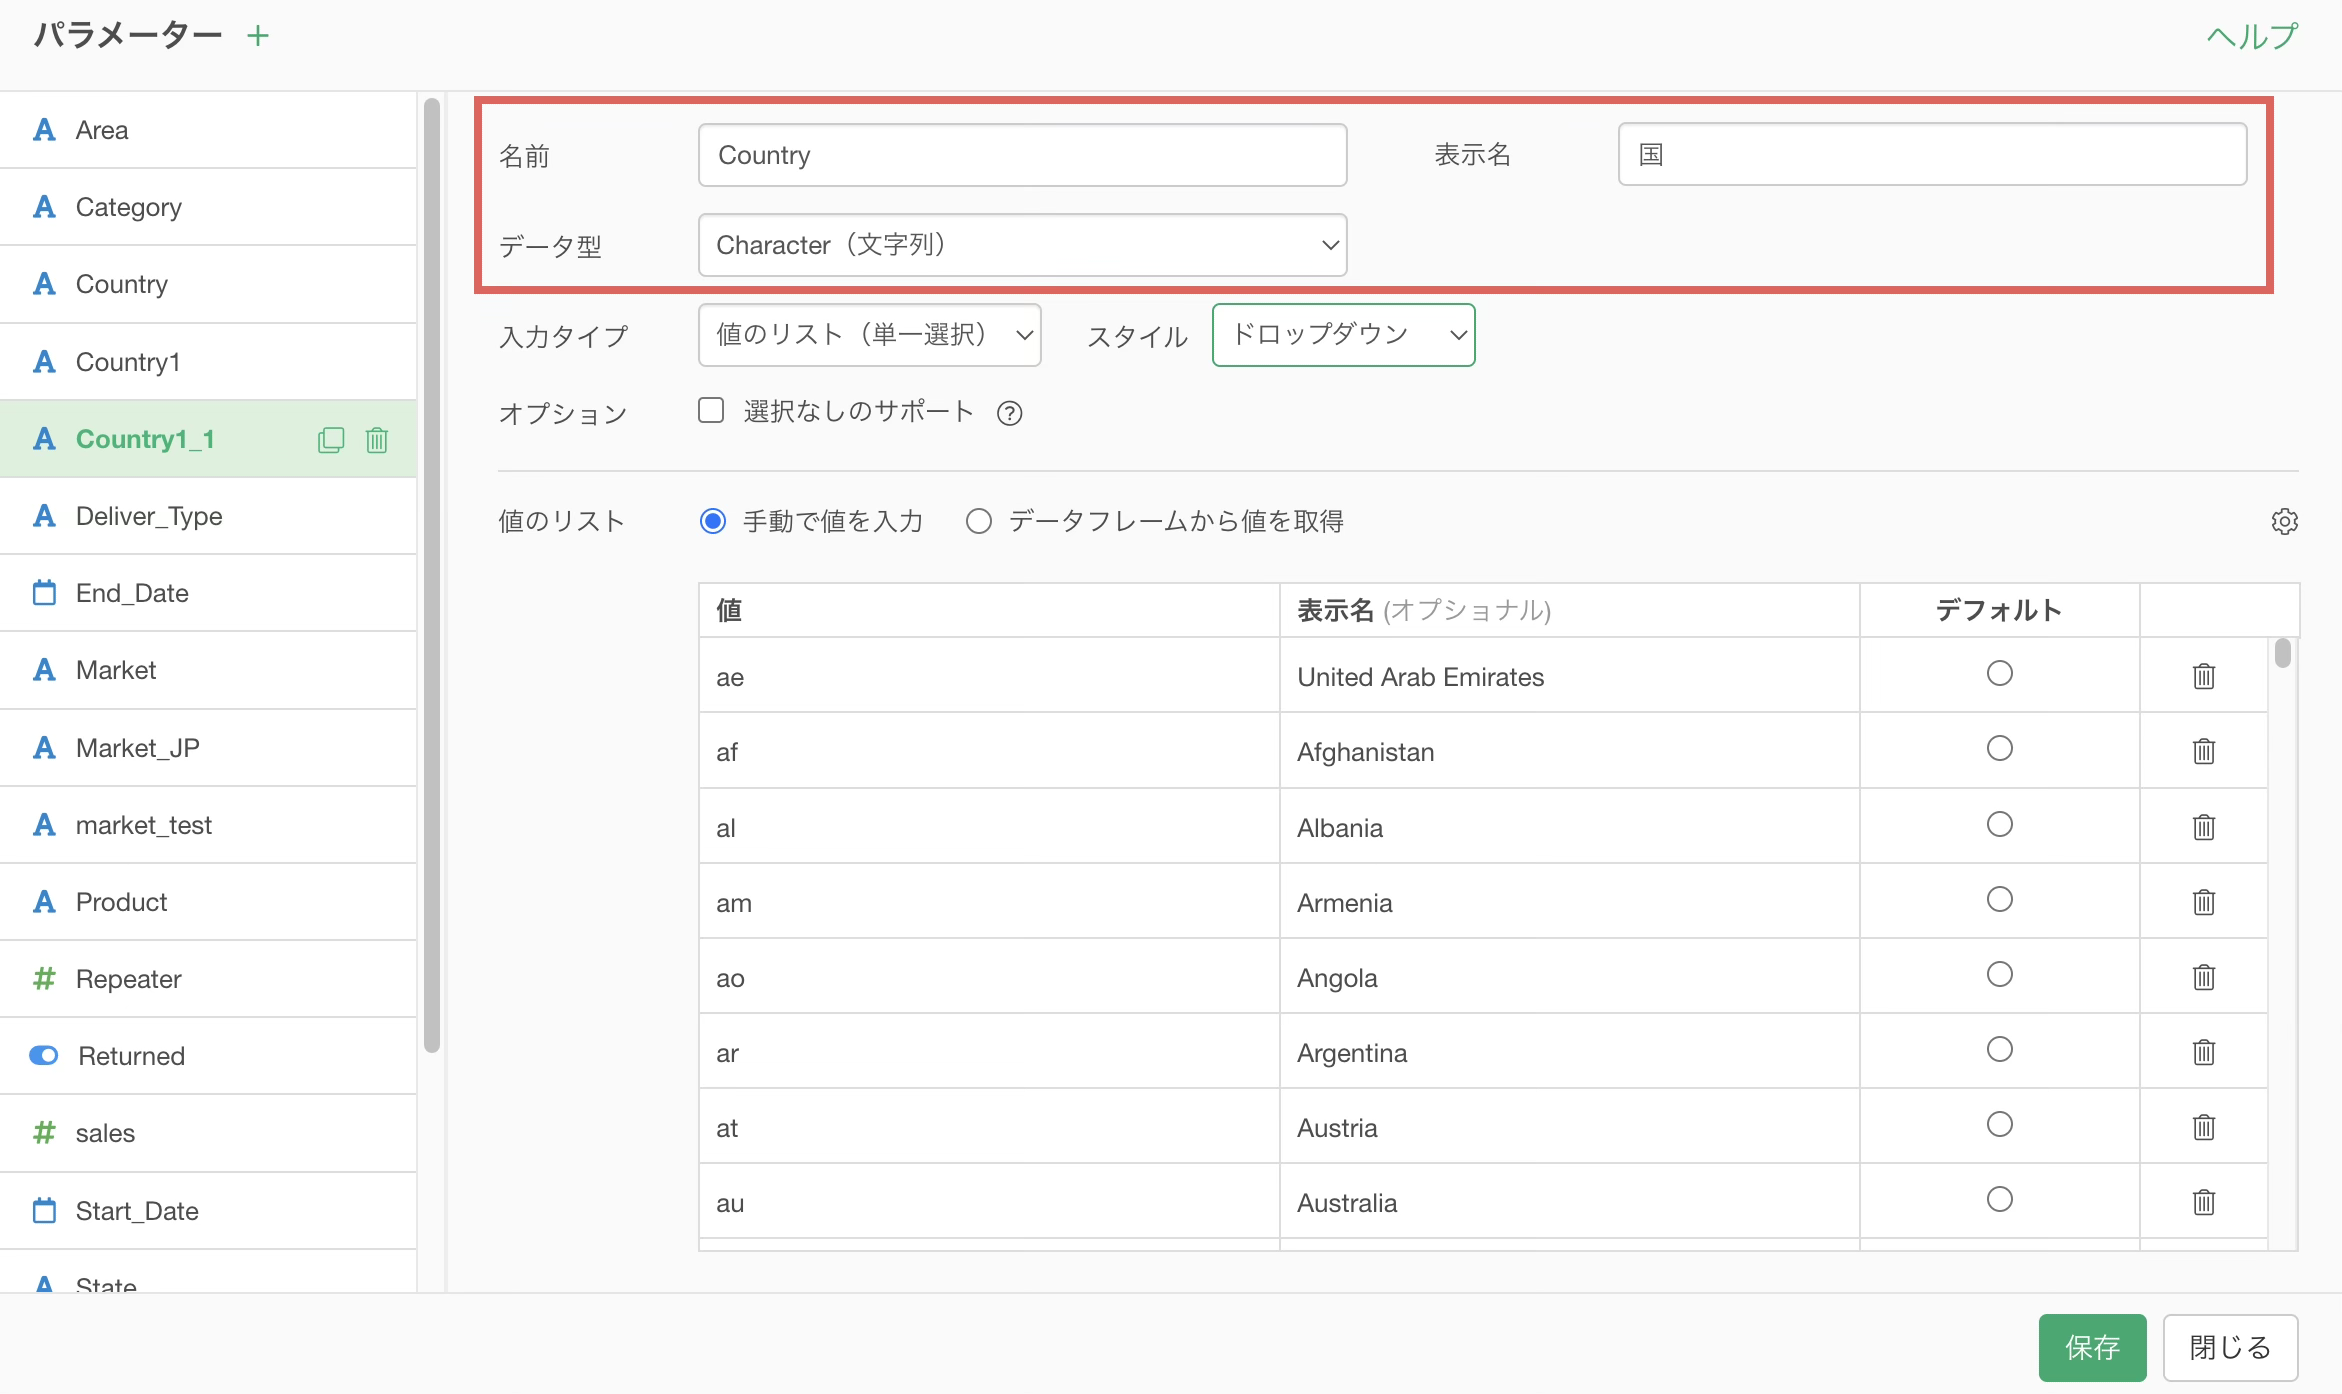The image size is (2342, 1394).
Task: Delete the Armenia row
Action: (2204, 902)
